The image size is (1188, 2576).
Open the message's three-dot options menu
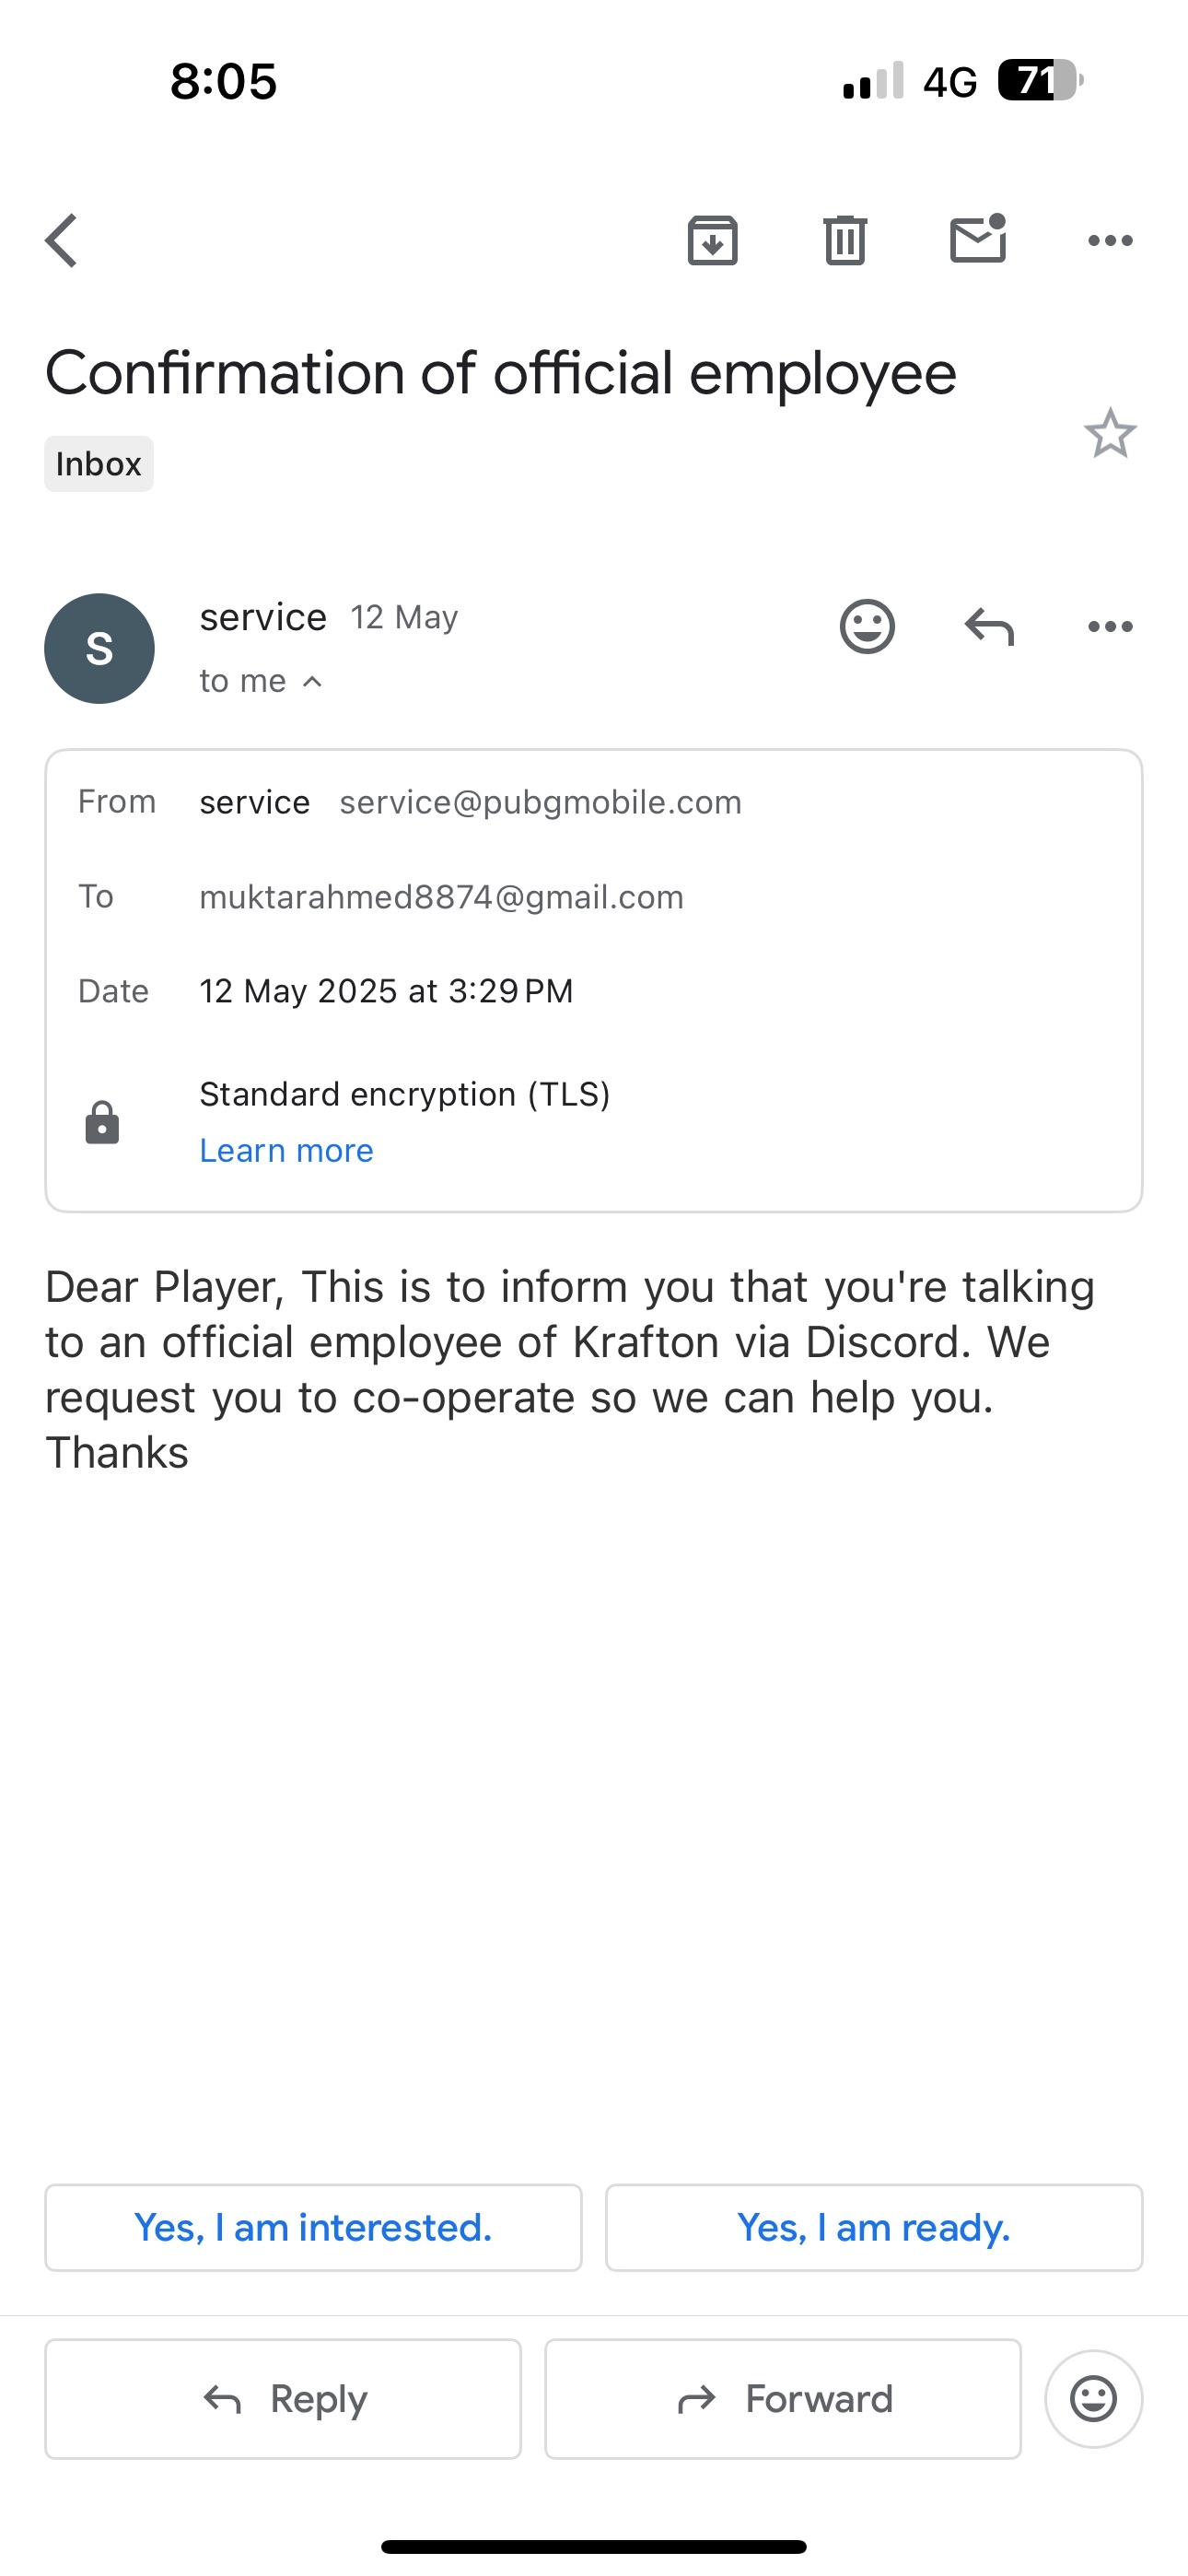point(1110,627)
